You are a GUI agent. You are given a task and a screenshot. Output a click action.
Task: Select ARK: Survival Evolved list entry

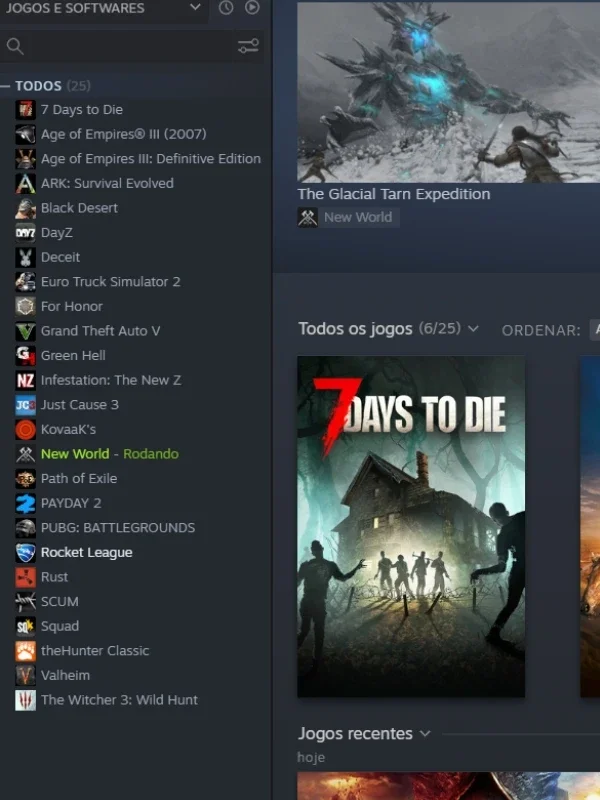[107, 183]
